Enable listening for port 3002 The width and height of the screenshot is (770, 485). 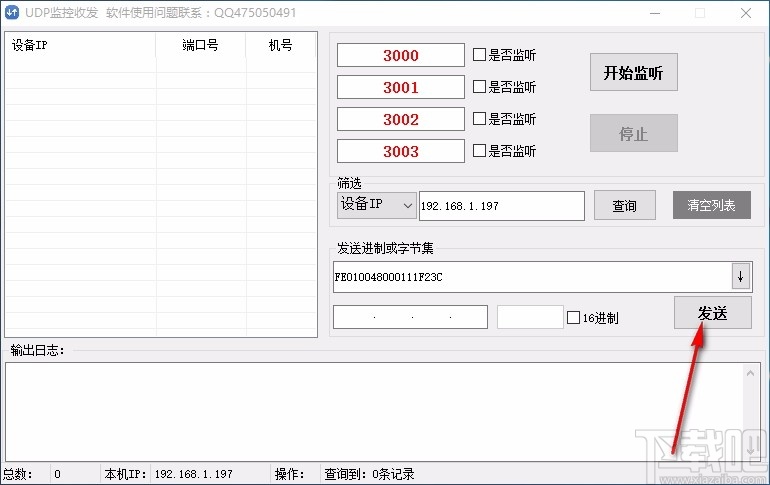[479, 119]
